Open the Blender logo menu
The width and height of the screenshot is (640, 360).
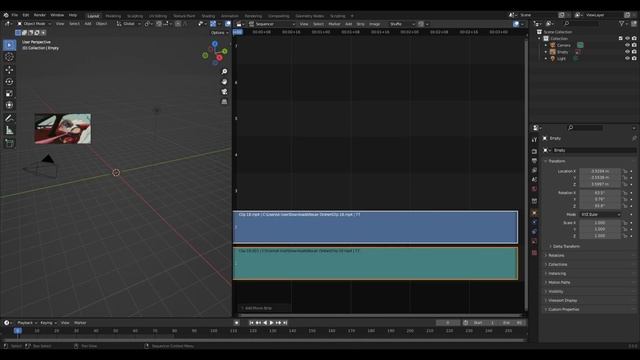point(6,15)
